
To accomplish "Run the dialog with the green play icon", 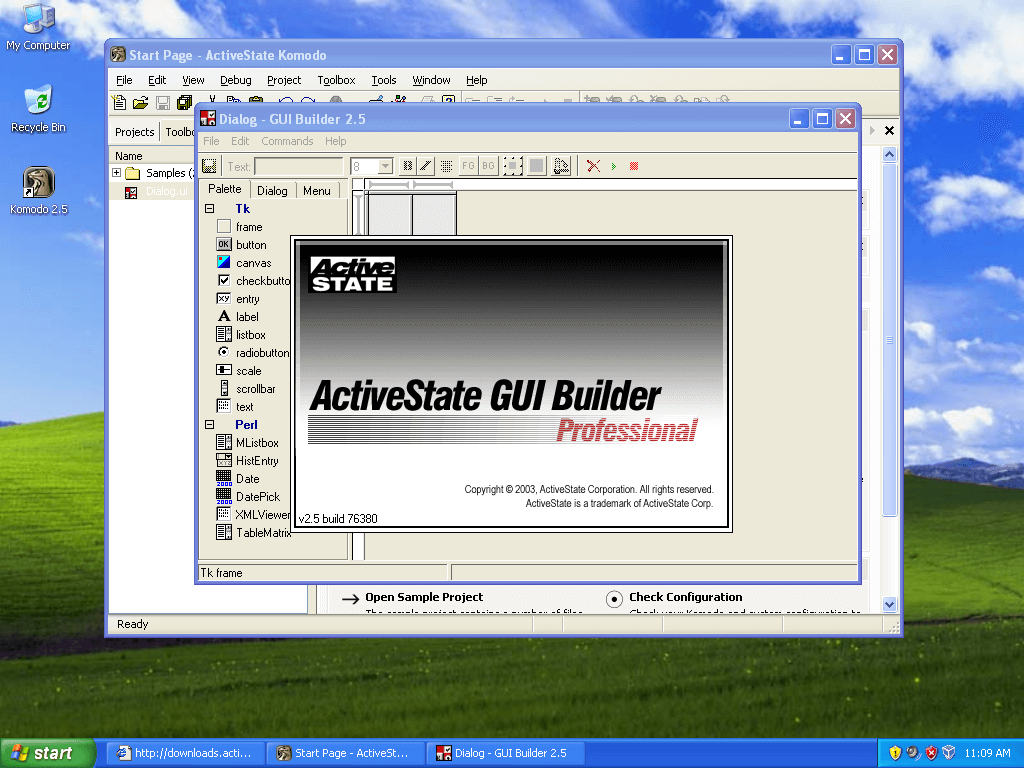I will (614, 166).
